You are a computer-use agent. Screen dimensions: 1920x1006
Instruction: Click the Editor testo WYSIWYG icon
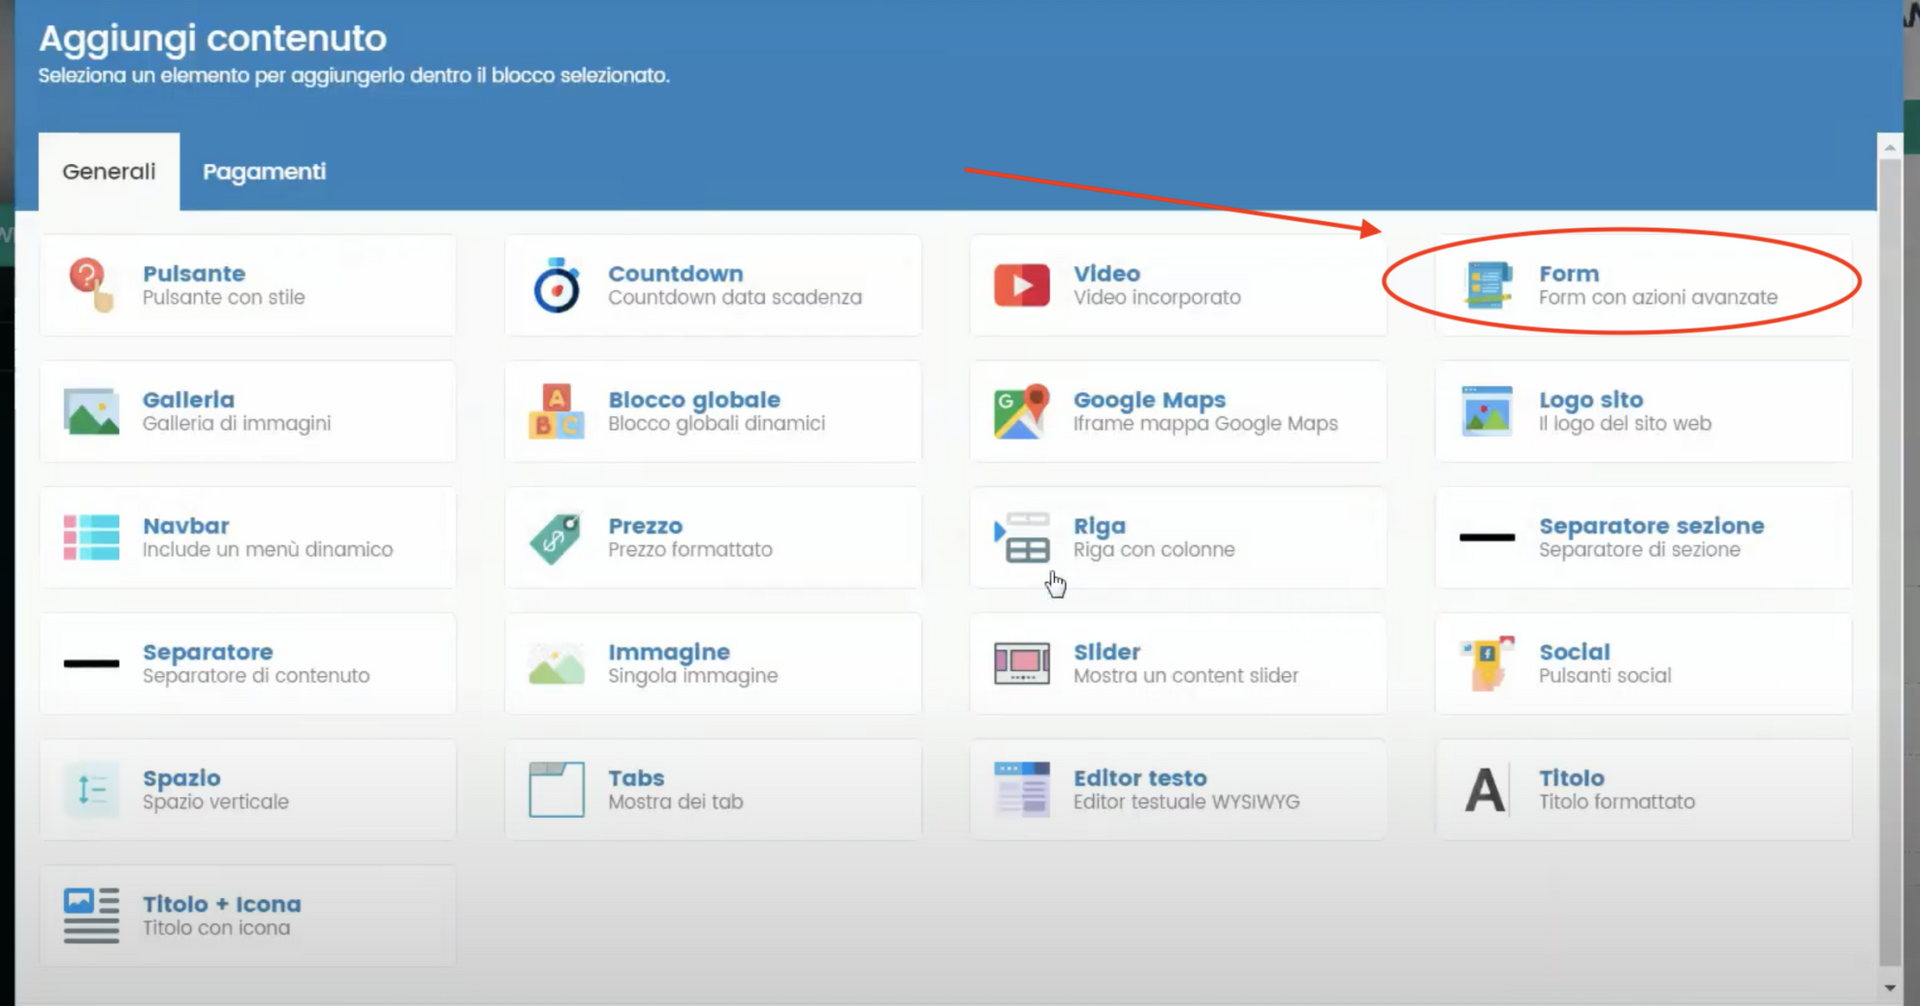click(1021, 789)
